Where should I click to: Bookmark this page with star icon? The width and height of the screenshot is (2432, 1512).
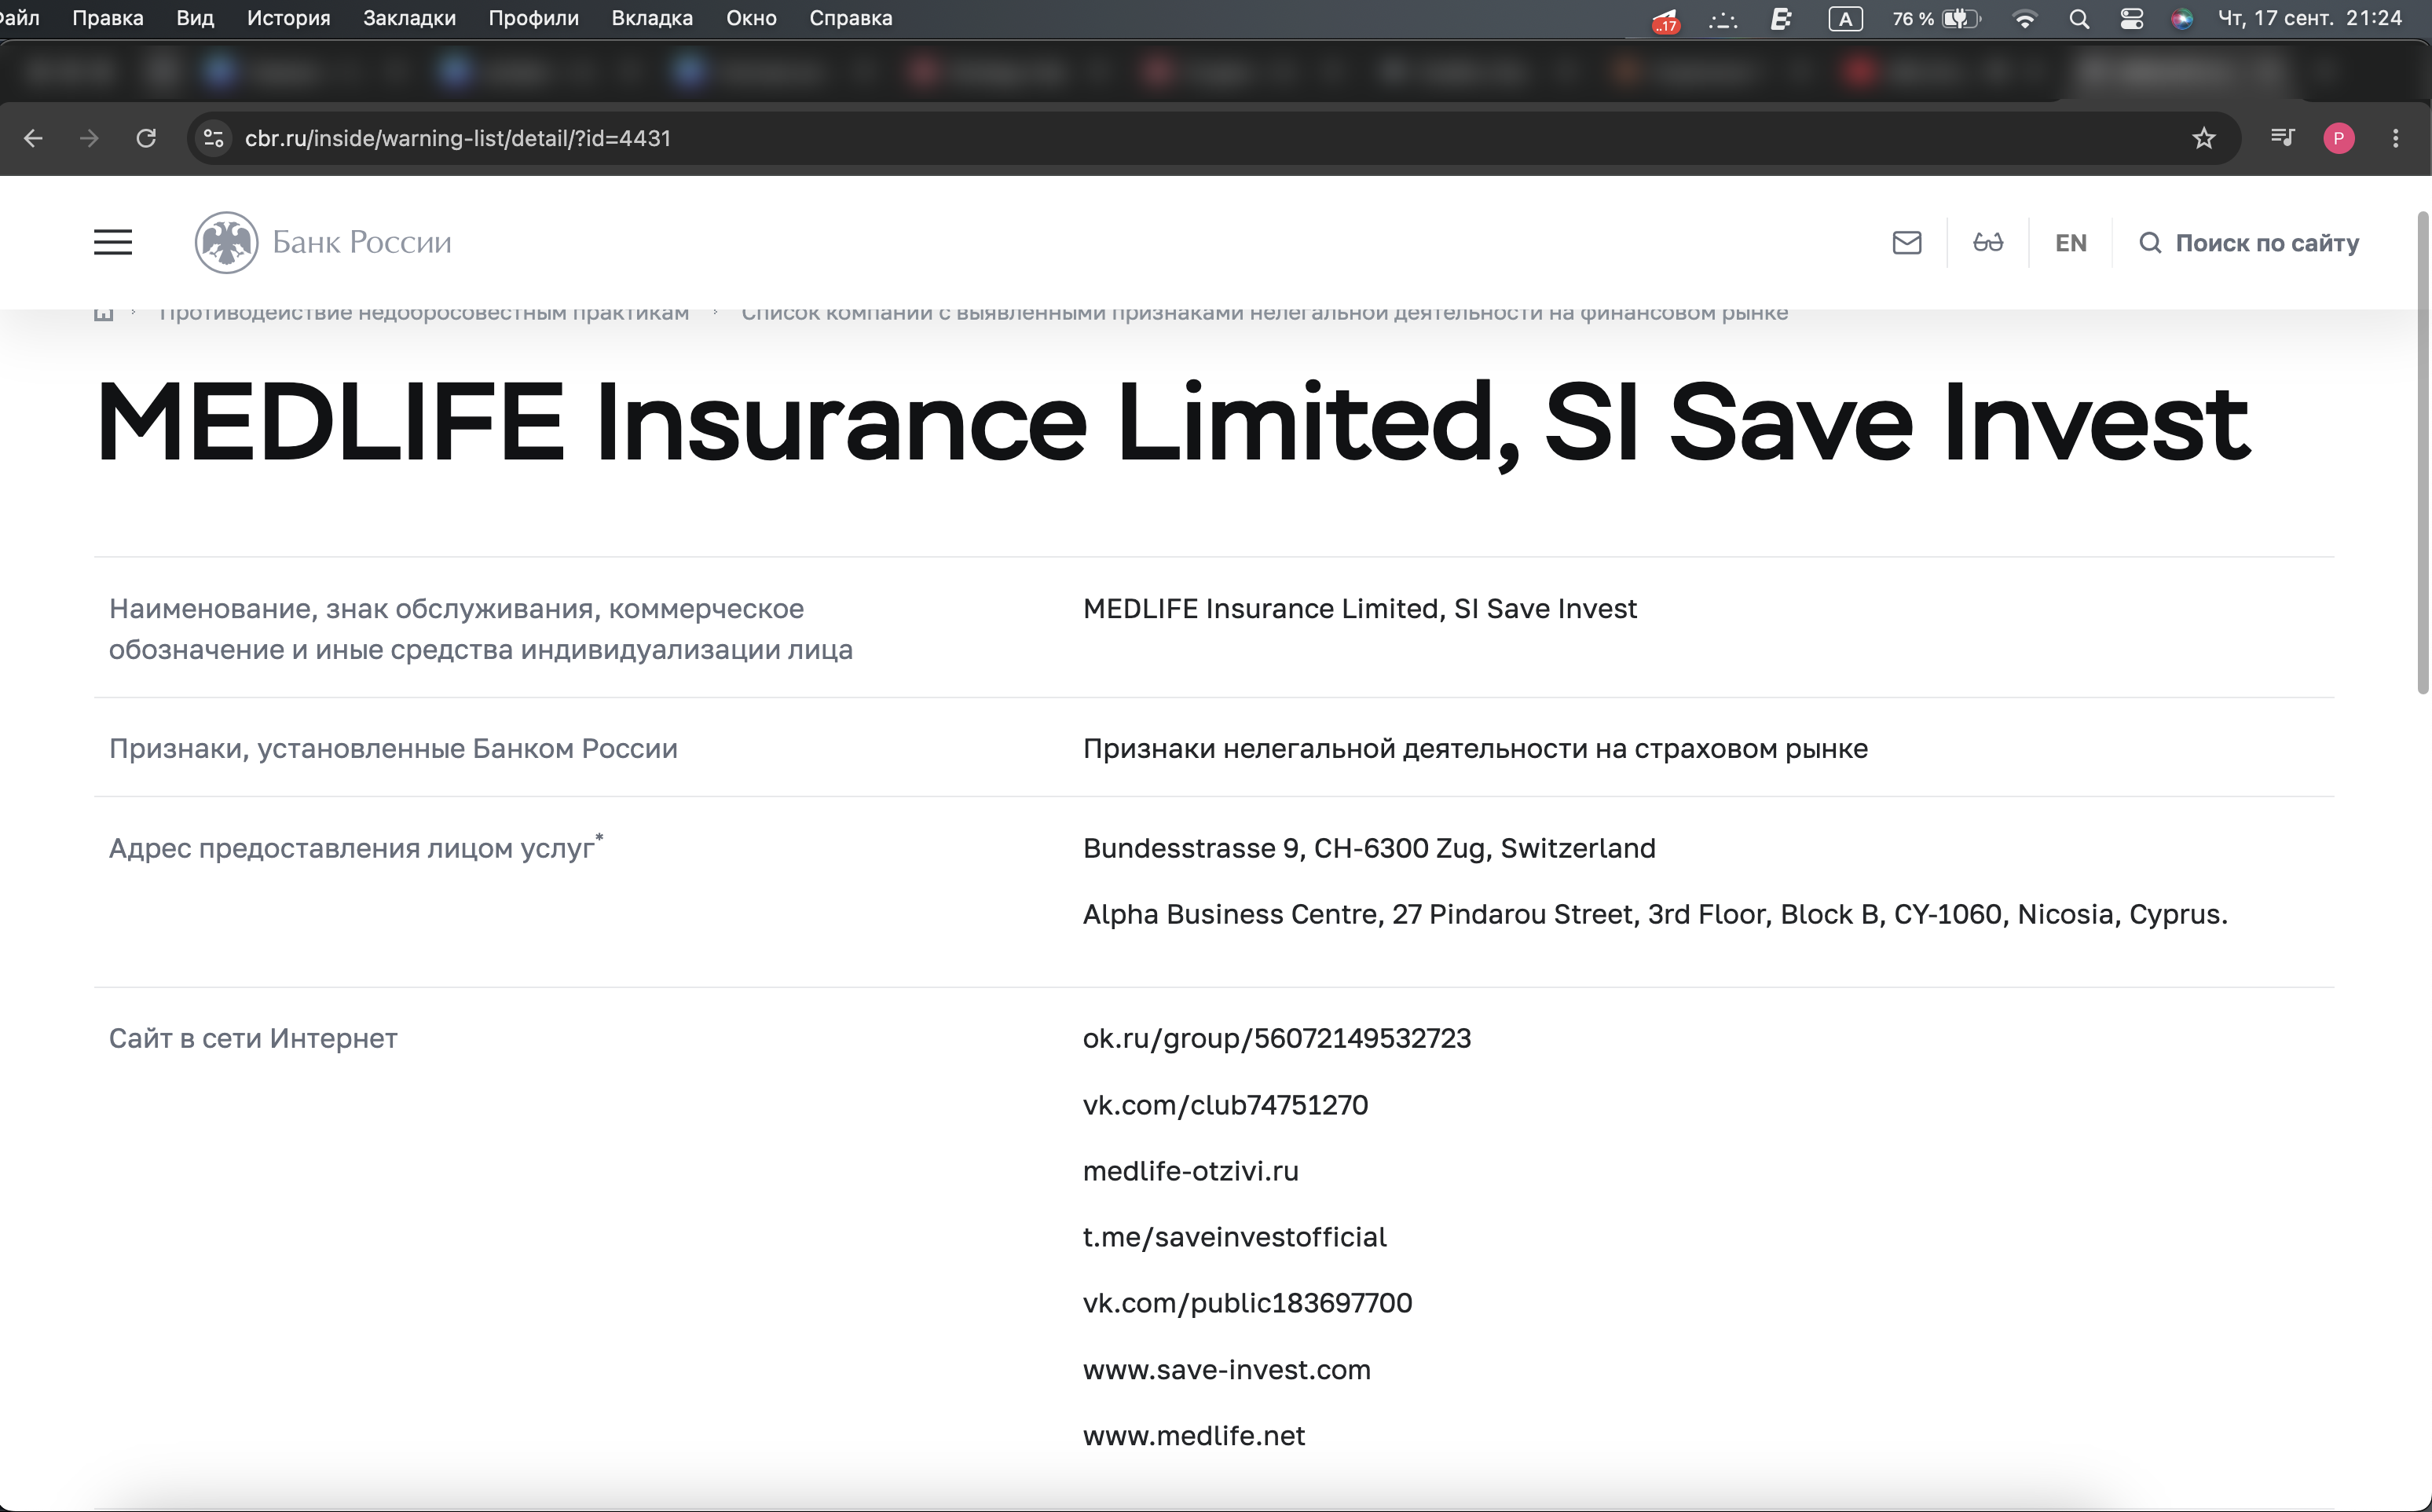(2203, 138)
